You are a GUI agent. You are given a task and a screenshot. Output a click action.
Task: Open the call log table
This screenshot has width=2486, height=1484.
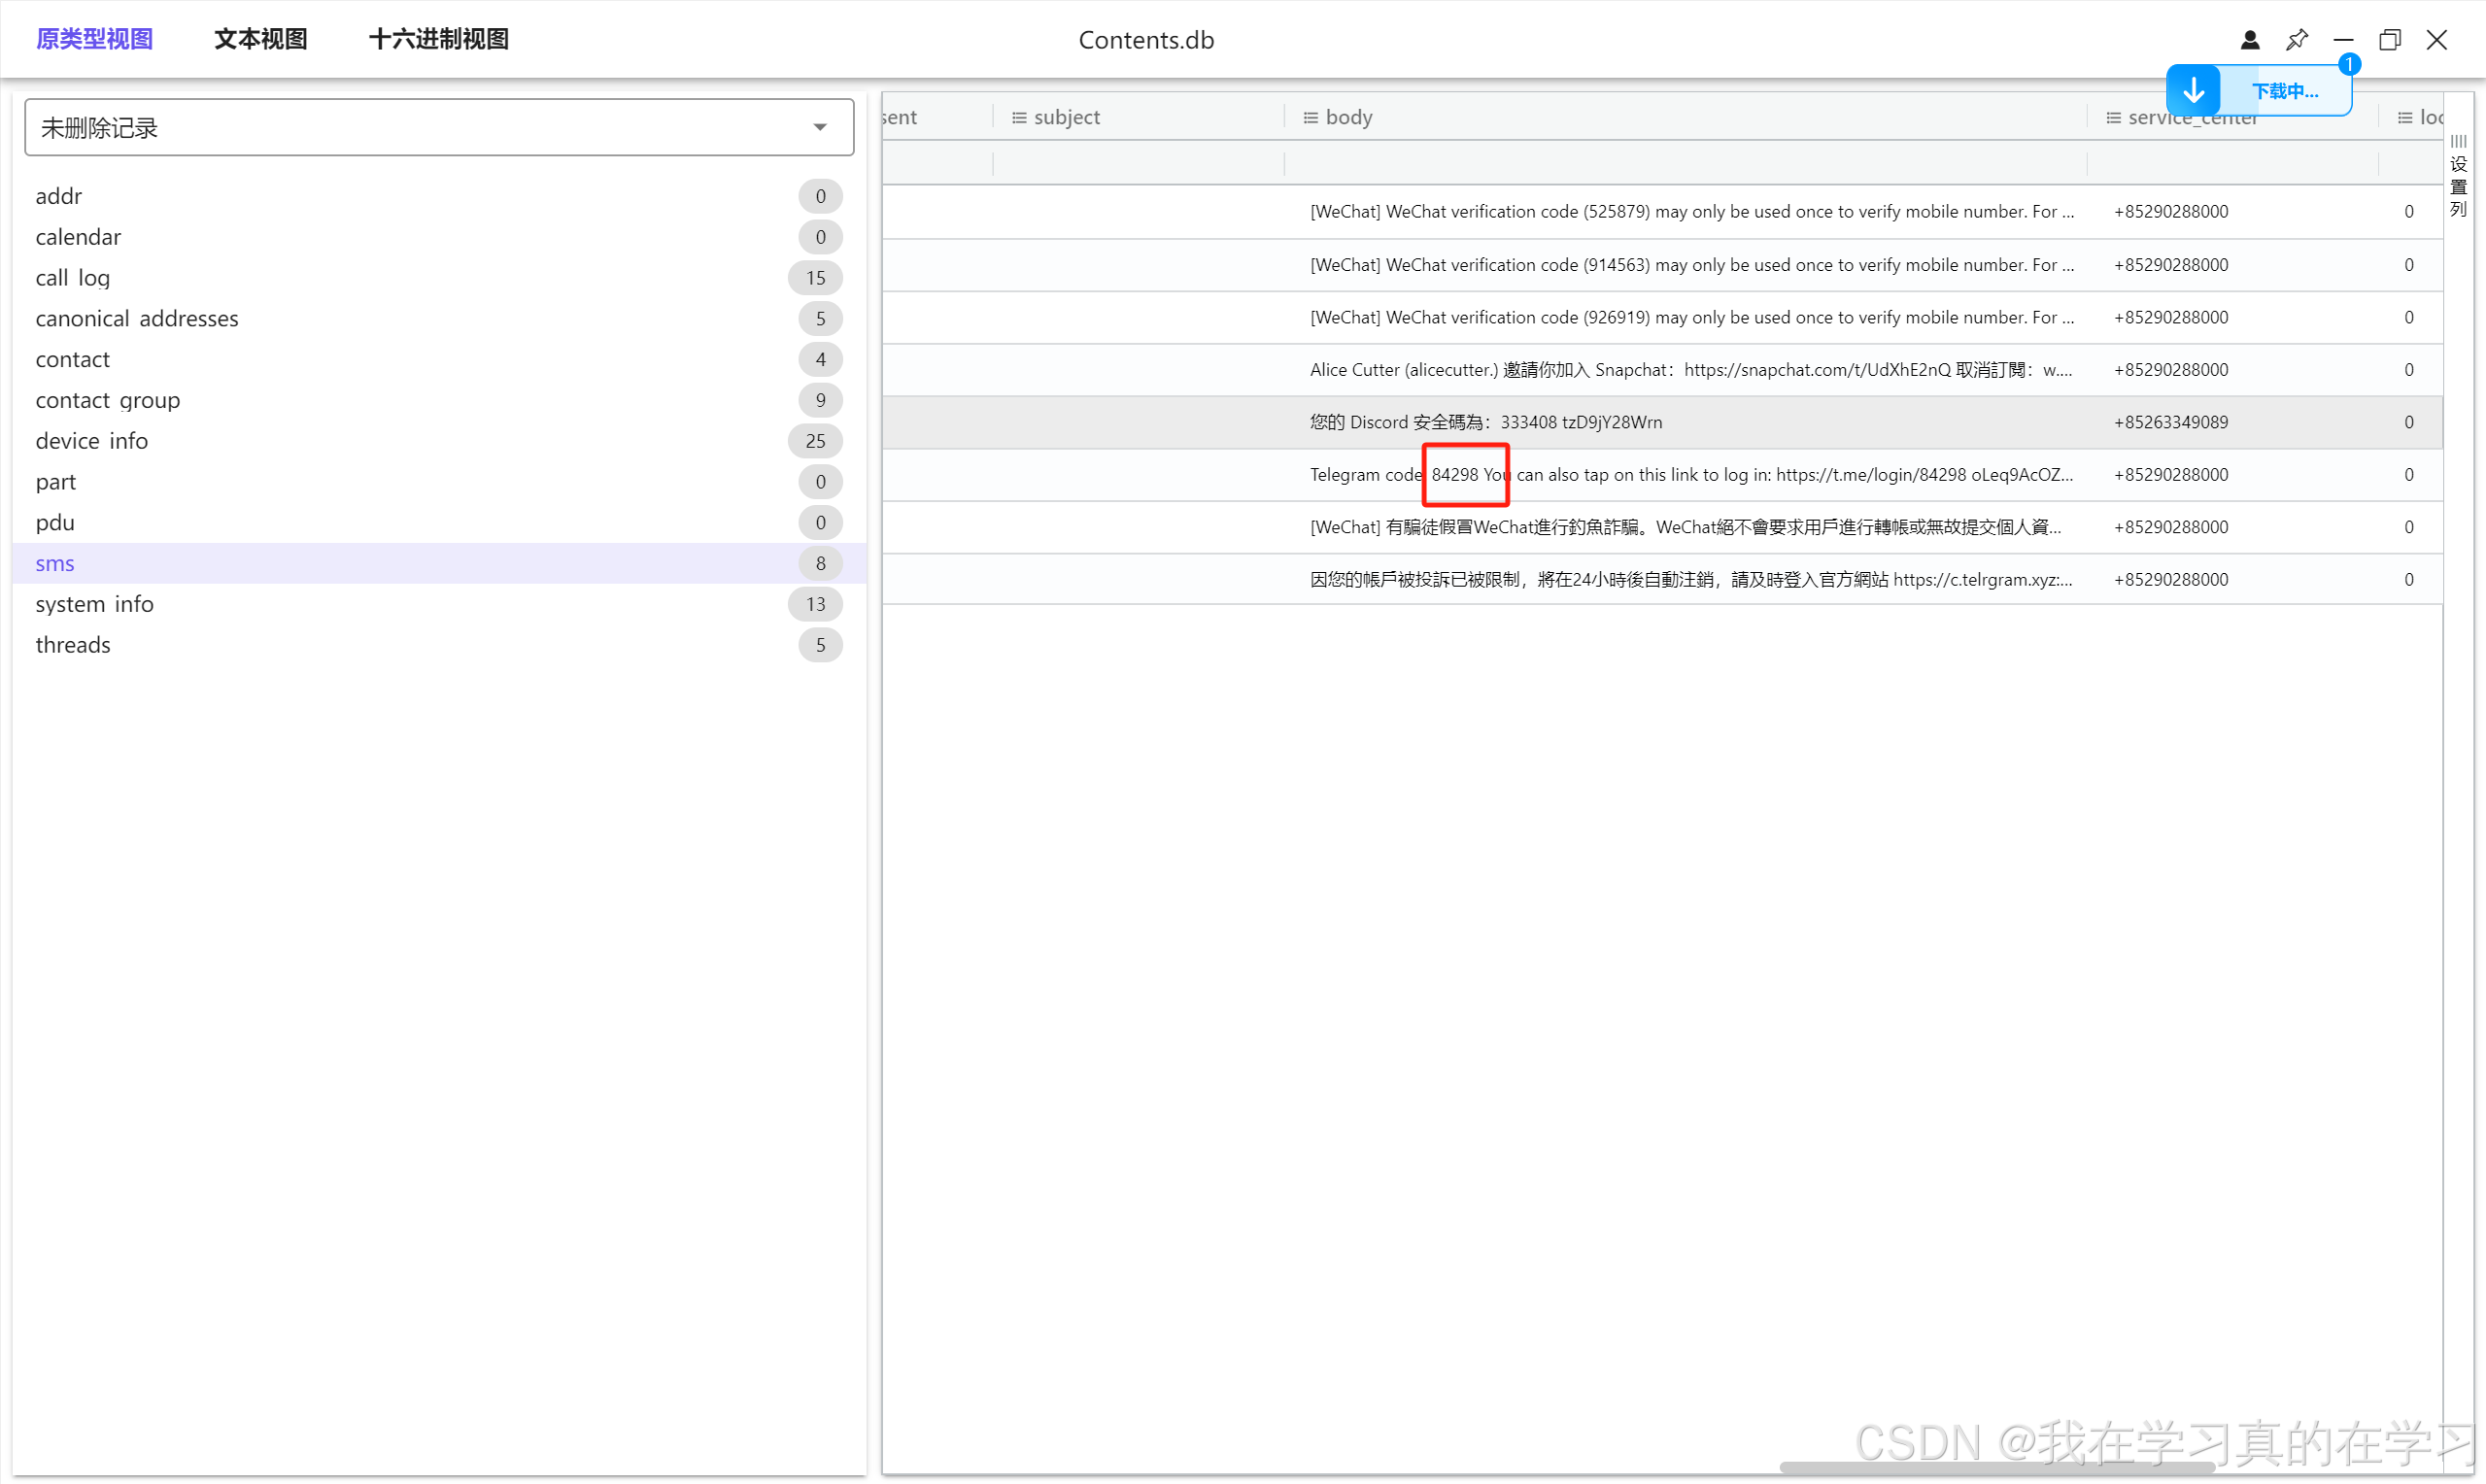point(73,278)
